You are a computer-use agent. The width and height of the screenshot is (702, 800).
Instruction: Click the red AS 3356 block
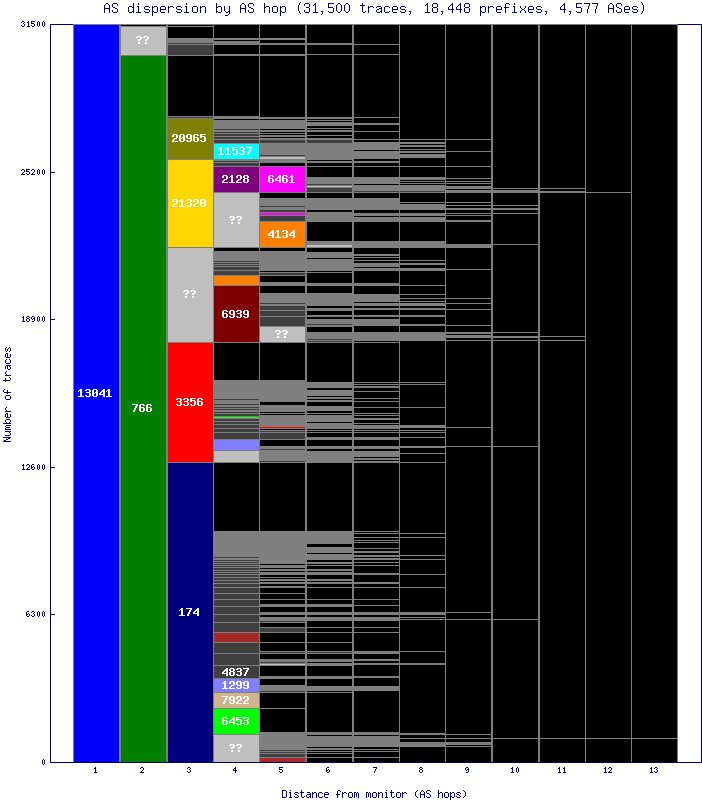click(x=189, y=402)
